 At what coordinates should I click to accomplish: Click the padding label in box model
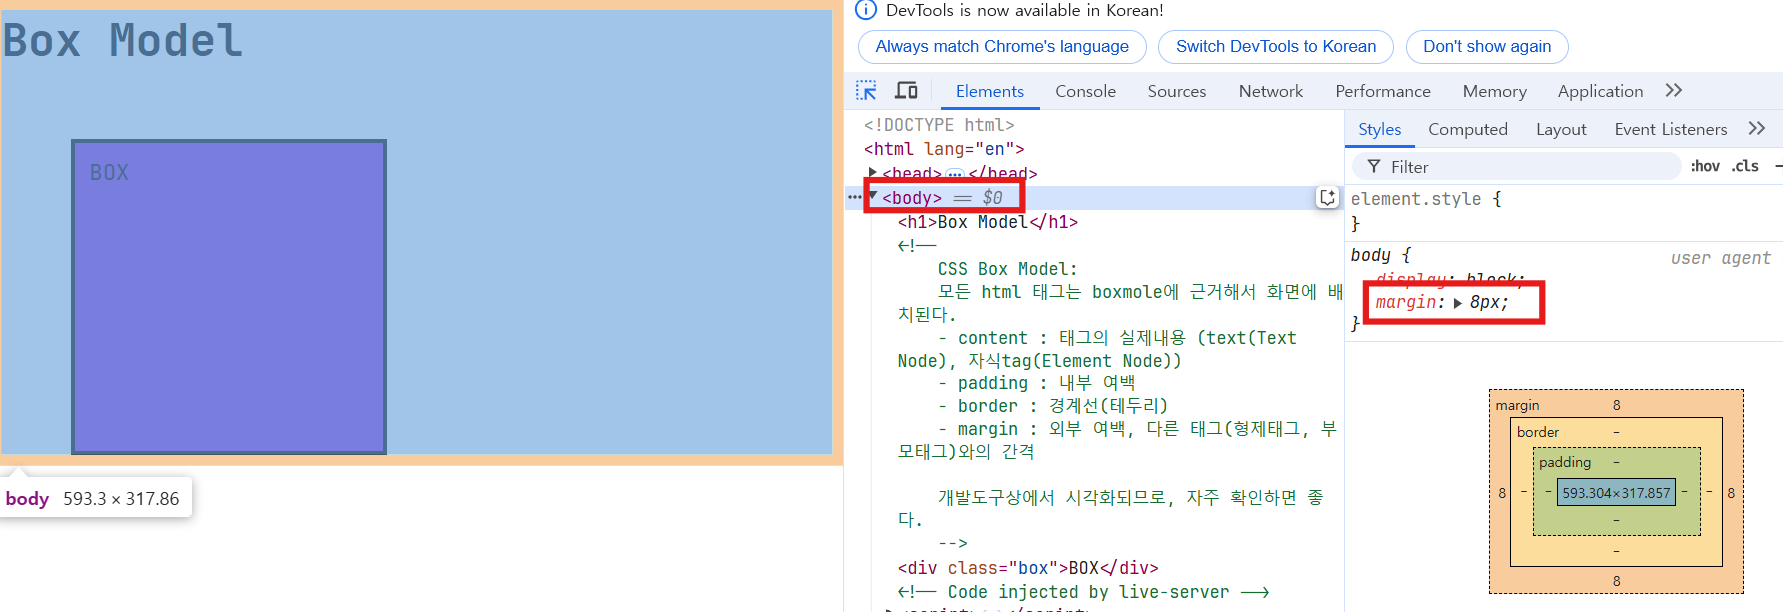[x=1565, y=462]
